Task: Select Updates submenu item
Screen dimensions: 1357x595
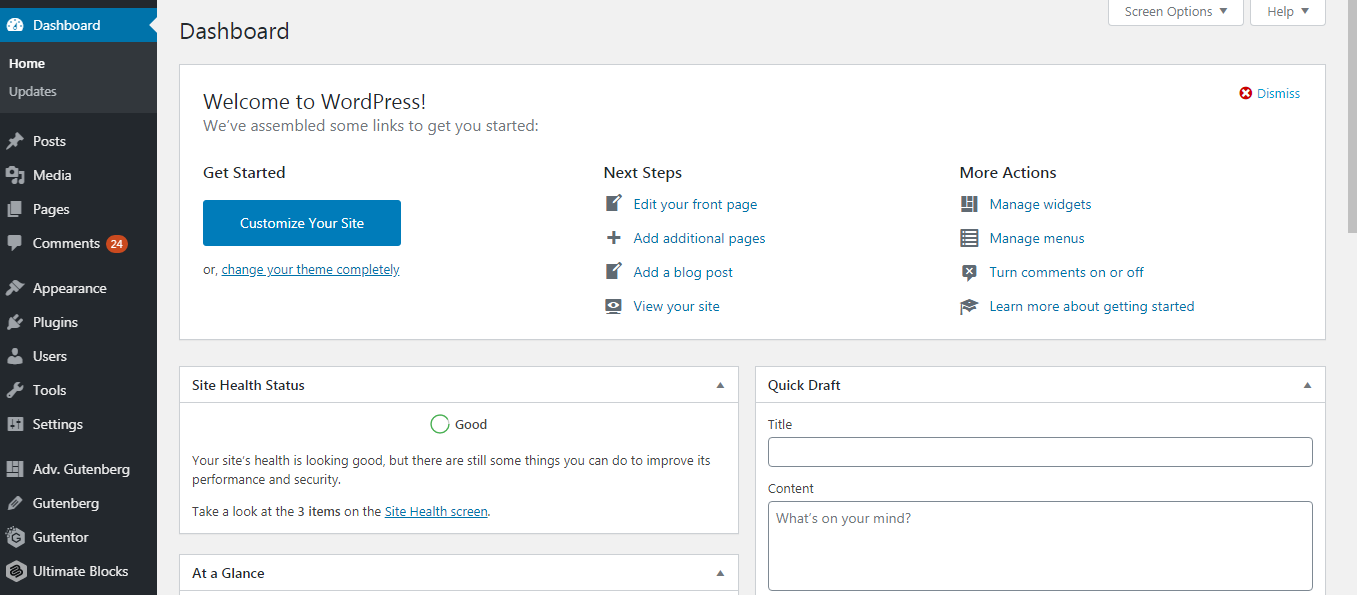Action: [33, 91]
